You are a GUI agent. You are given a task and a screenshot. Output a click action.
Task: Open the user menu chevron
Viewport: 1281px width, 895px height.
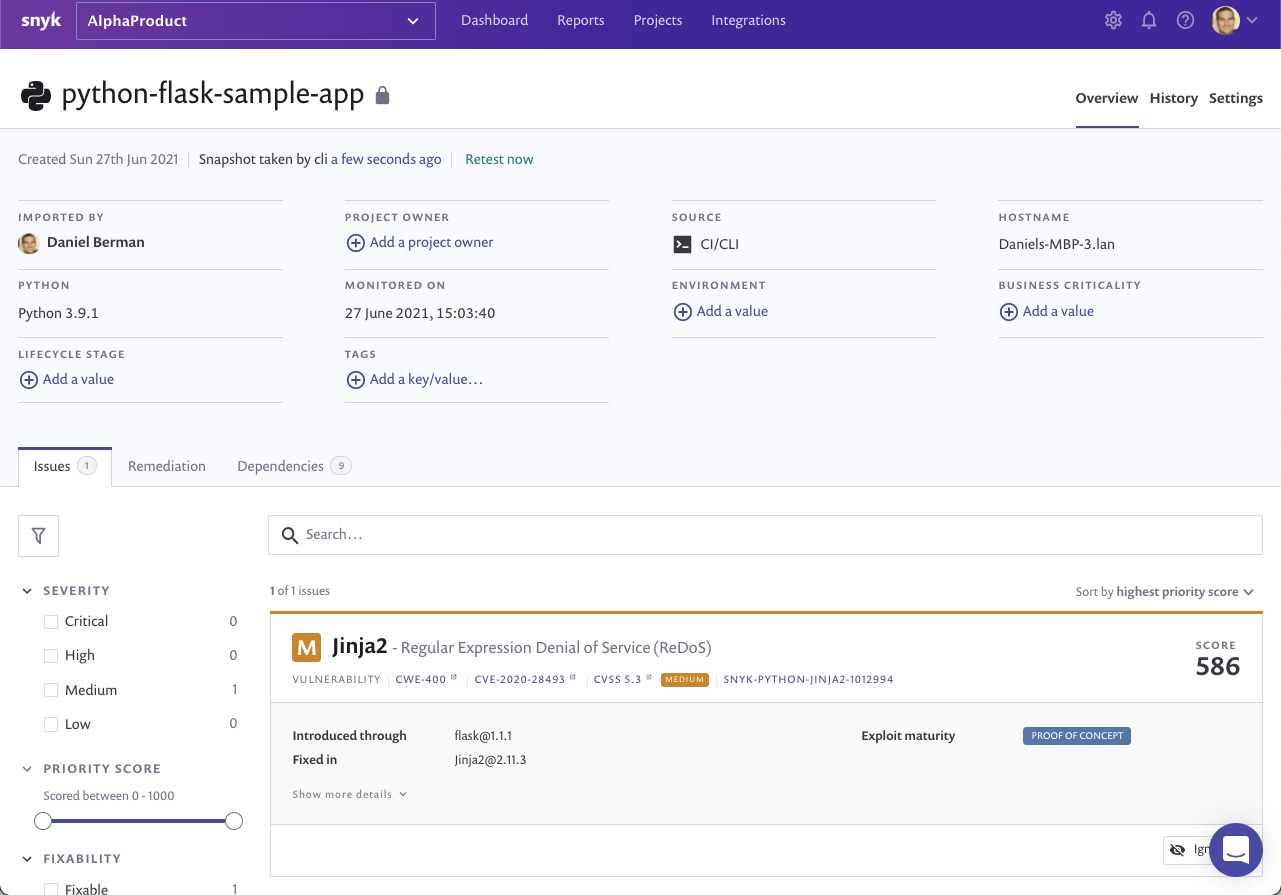(x=1252, y=20)
